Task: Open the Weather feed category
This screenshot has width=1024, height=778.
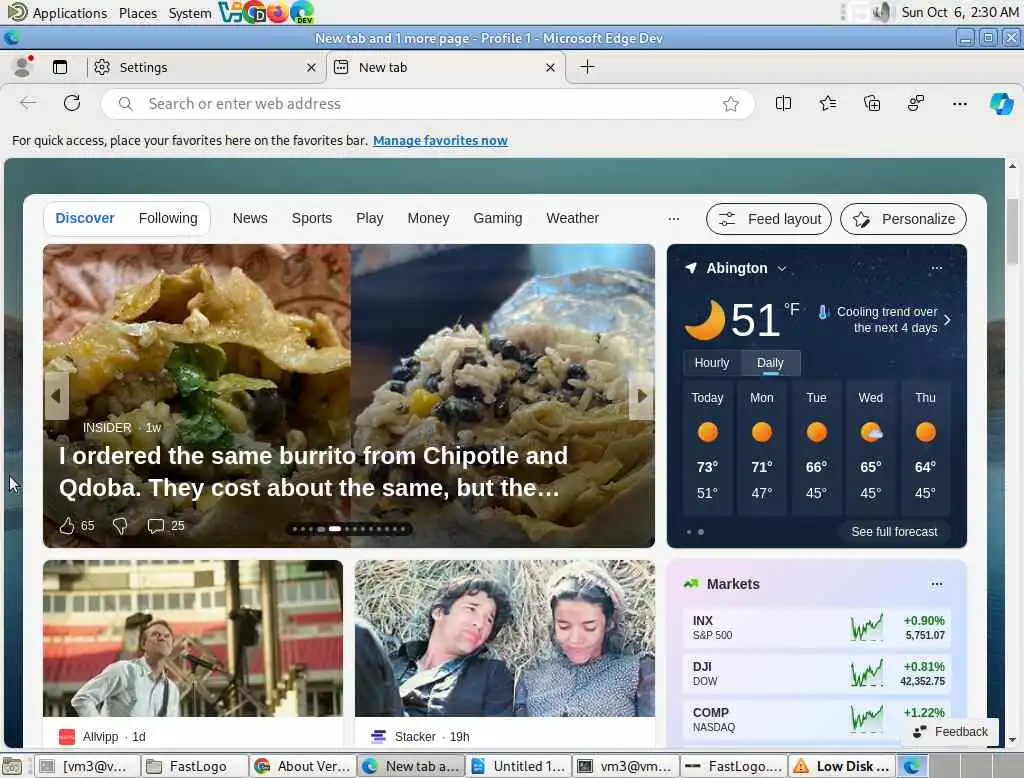Action: pyautogui.click(x=573, y=218)
